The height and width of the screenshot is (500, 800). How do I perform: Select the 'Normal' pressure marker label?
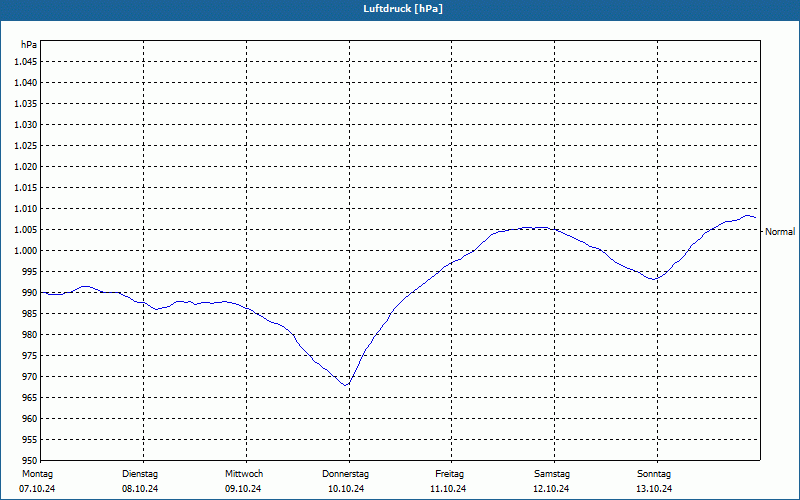click(780, 232)
